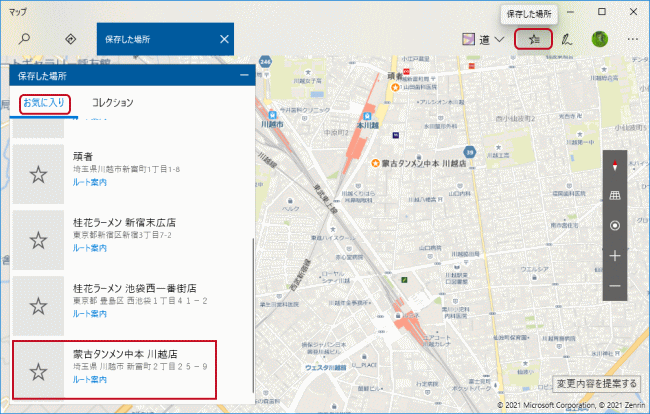Select the 頑者 place name
Image resolution: width=650 pixels, height=414 pixels.
[x=83, y=156]
